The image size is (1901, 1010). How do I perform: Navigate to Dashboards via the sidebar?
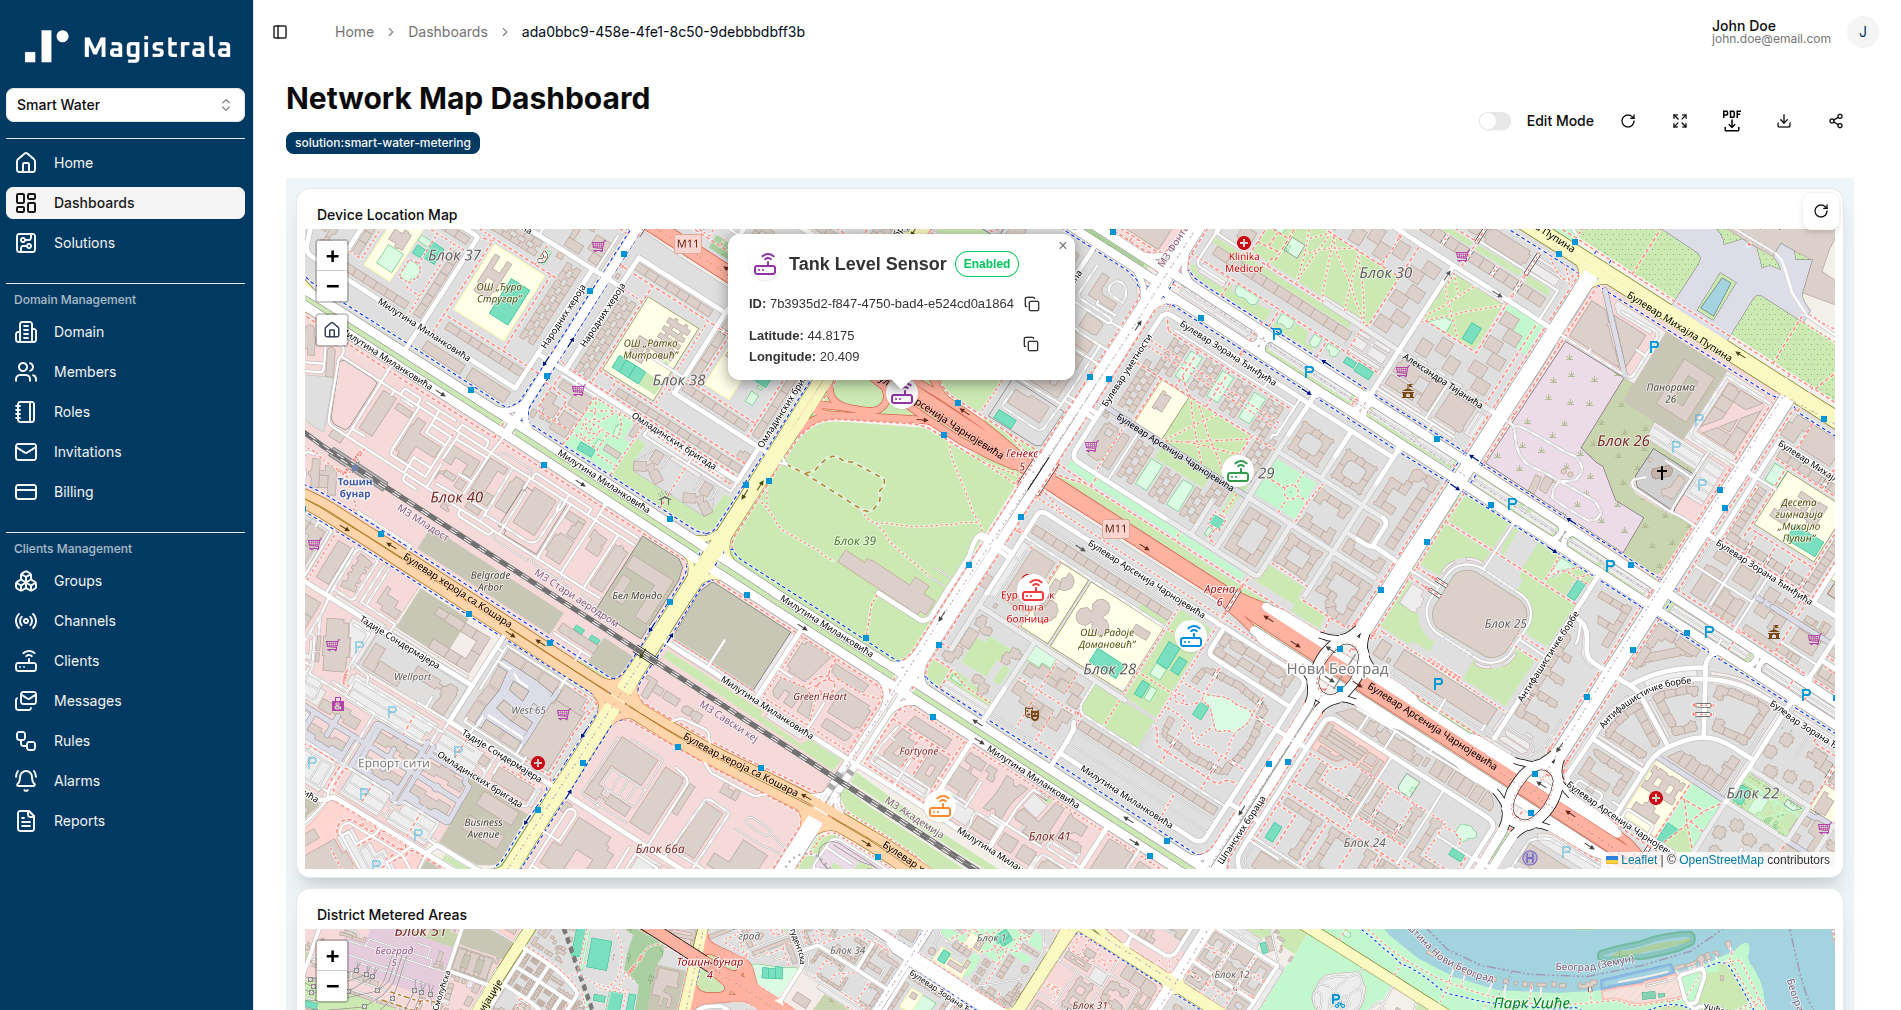click(x=95, y=202)
